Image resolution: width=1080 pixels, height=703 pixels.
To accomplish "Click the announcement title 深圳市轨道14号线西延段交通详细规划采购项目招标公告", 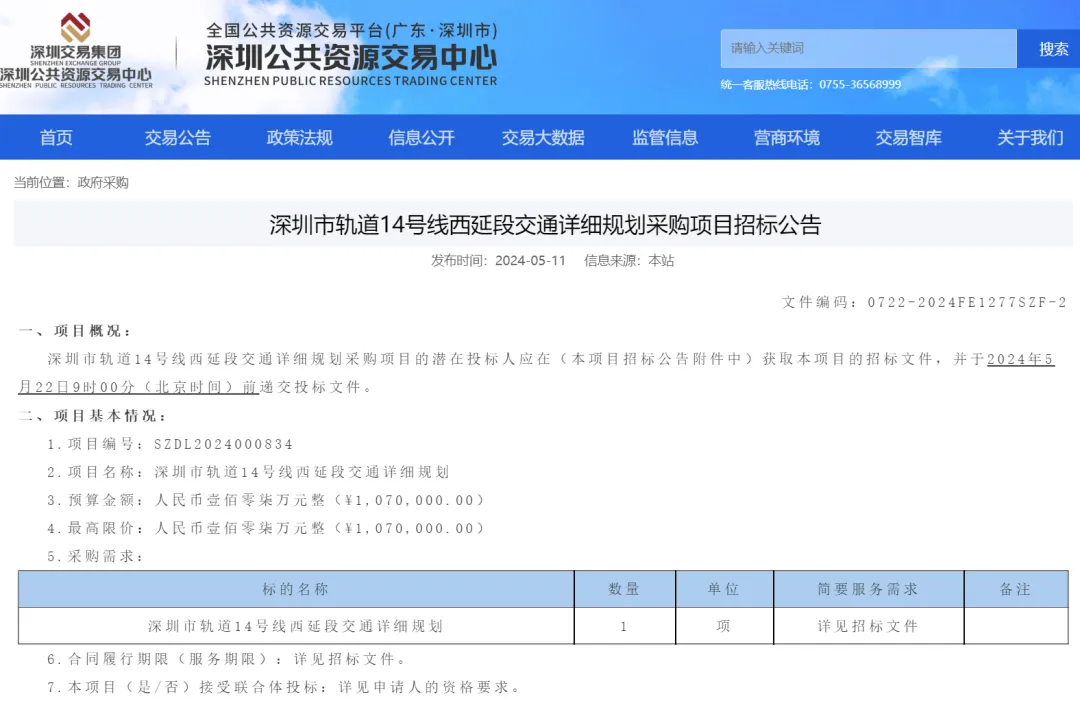I will click(545, 225).
